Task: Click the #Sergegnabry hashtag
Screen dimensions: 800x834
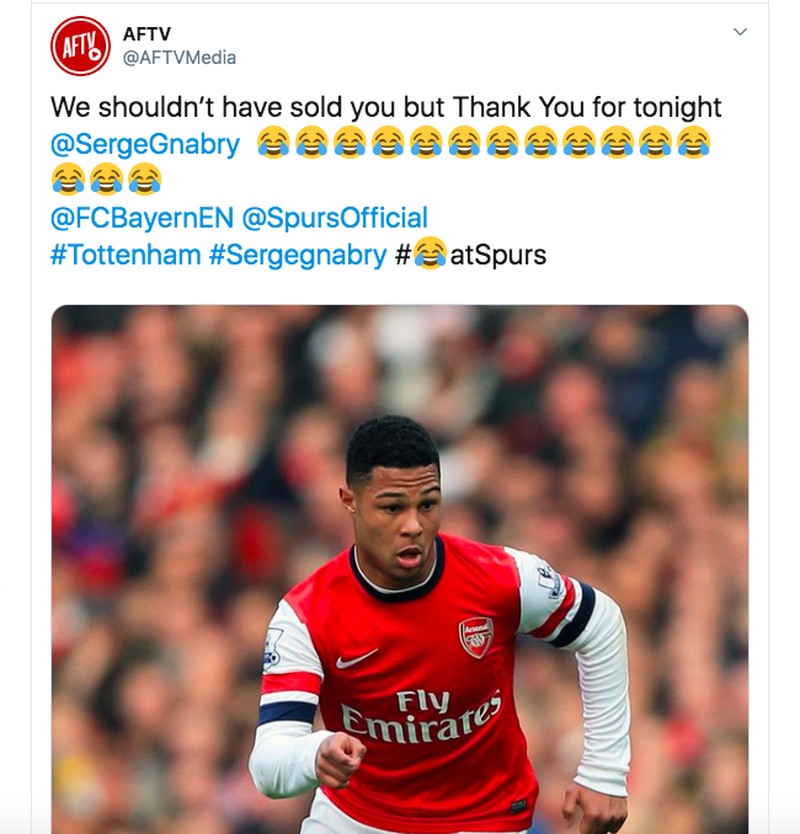Action: (297, 254)
